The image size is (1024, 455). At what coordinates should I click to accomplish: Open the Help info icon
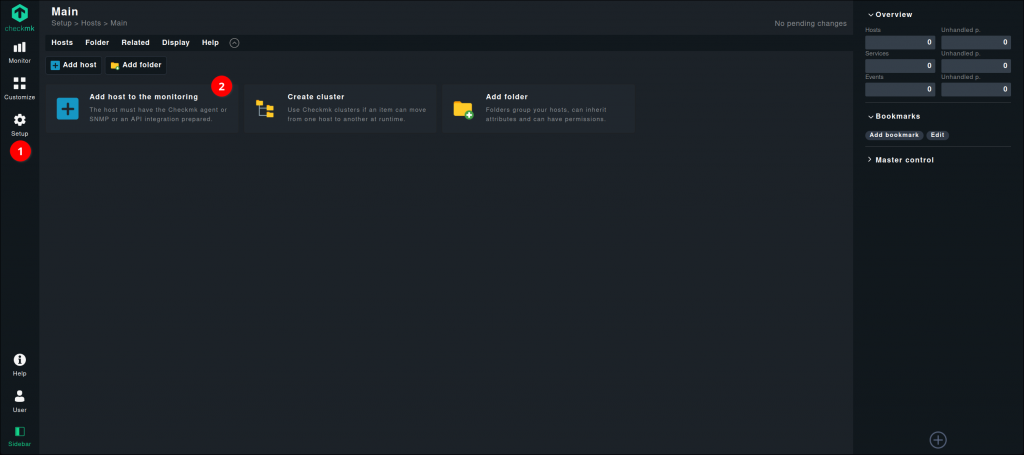[19, 360]
